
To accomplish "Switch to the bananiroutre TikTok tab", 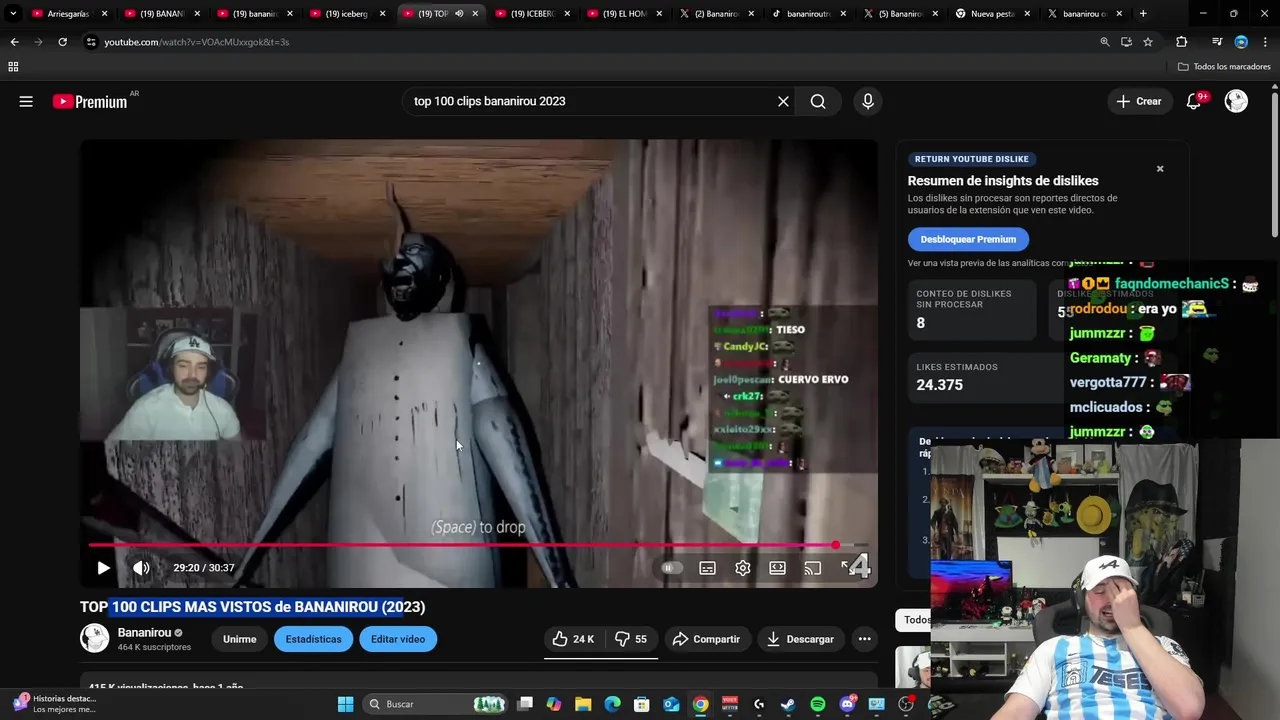I will click(x=810, y=14).
